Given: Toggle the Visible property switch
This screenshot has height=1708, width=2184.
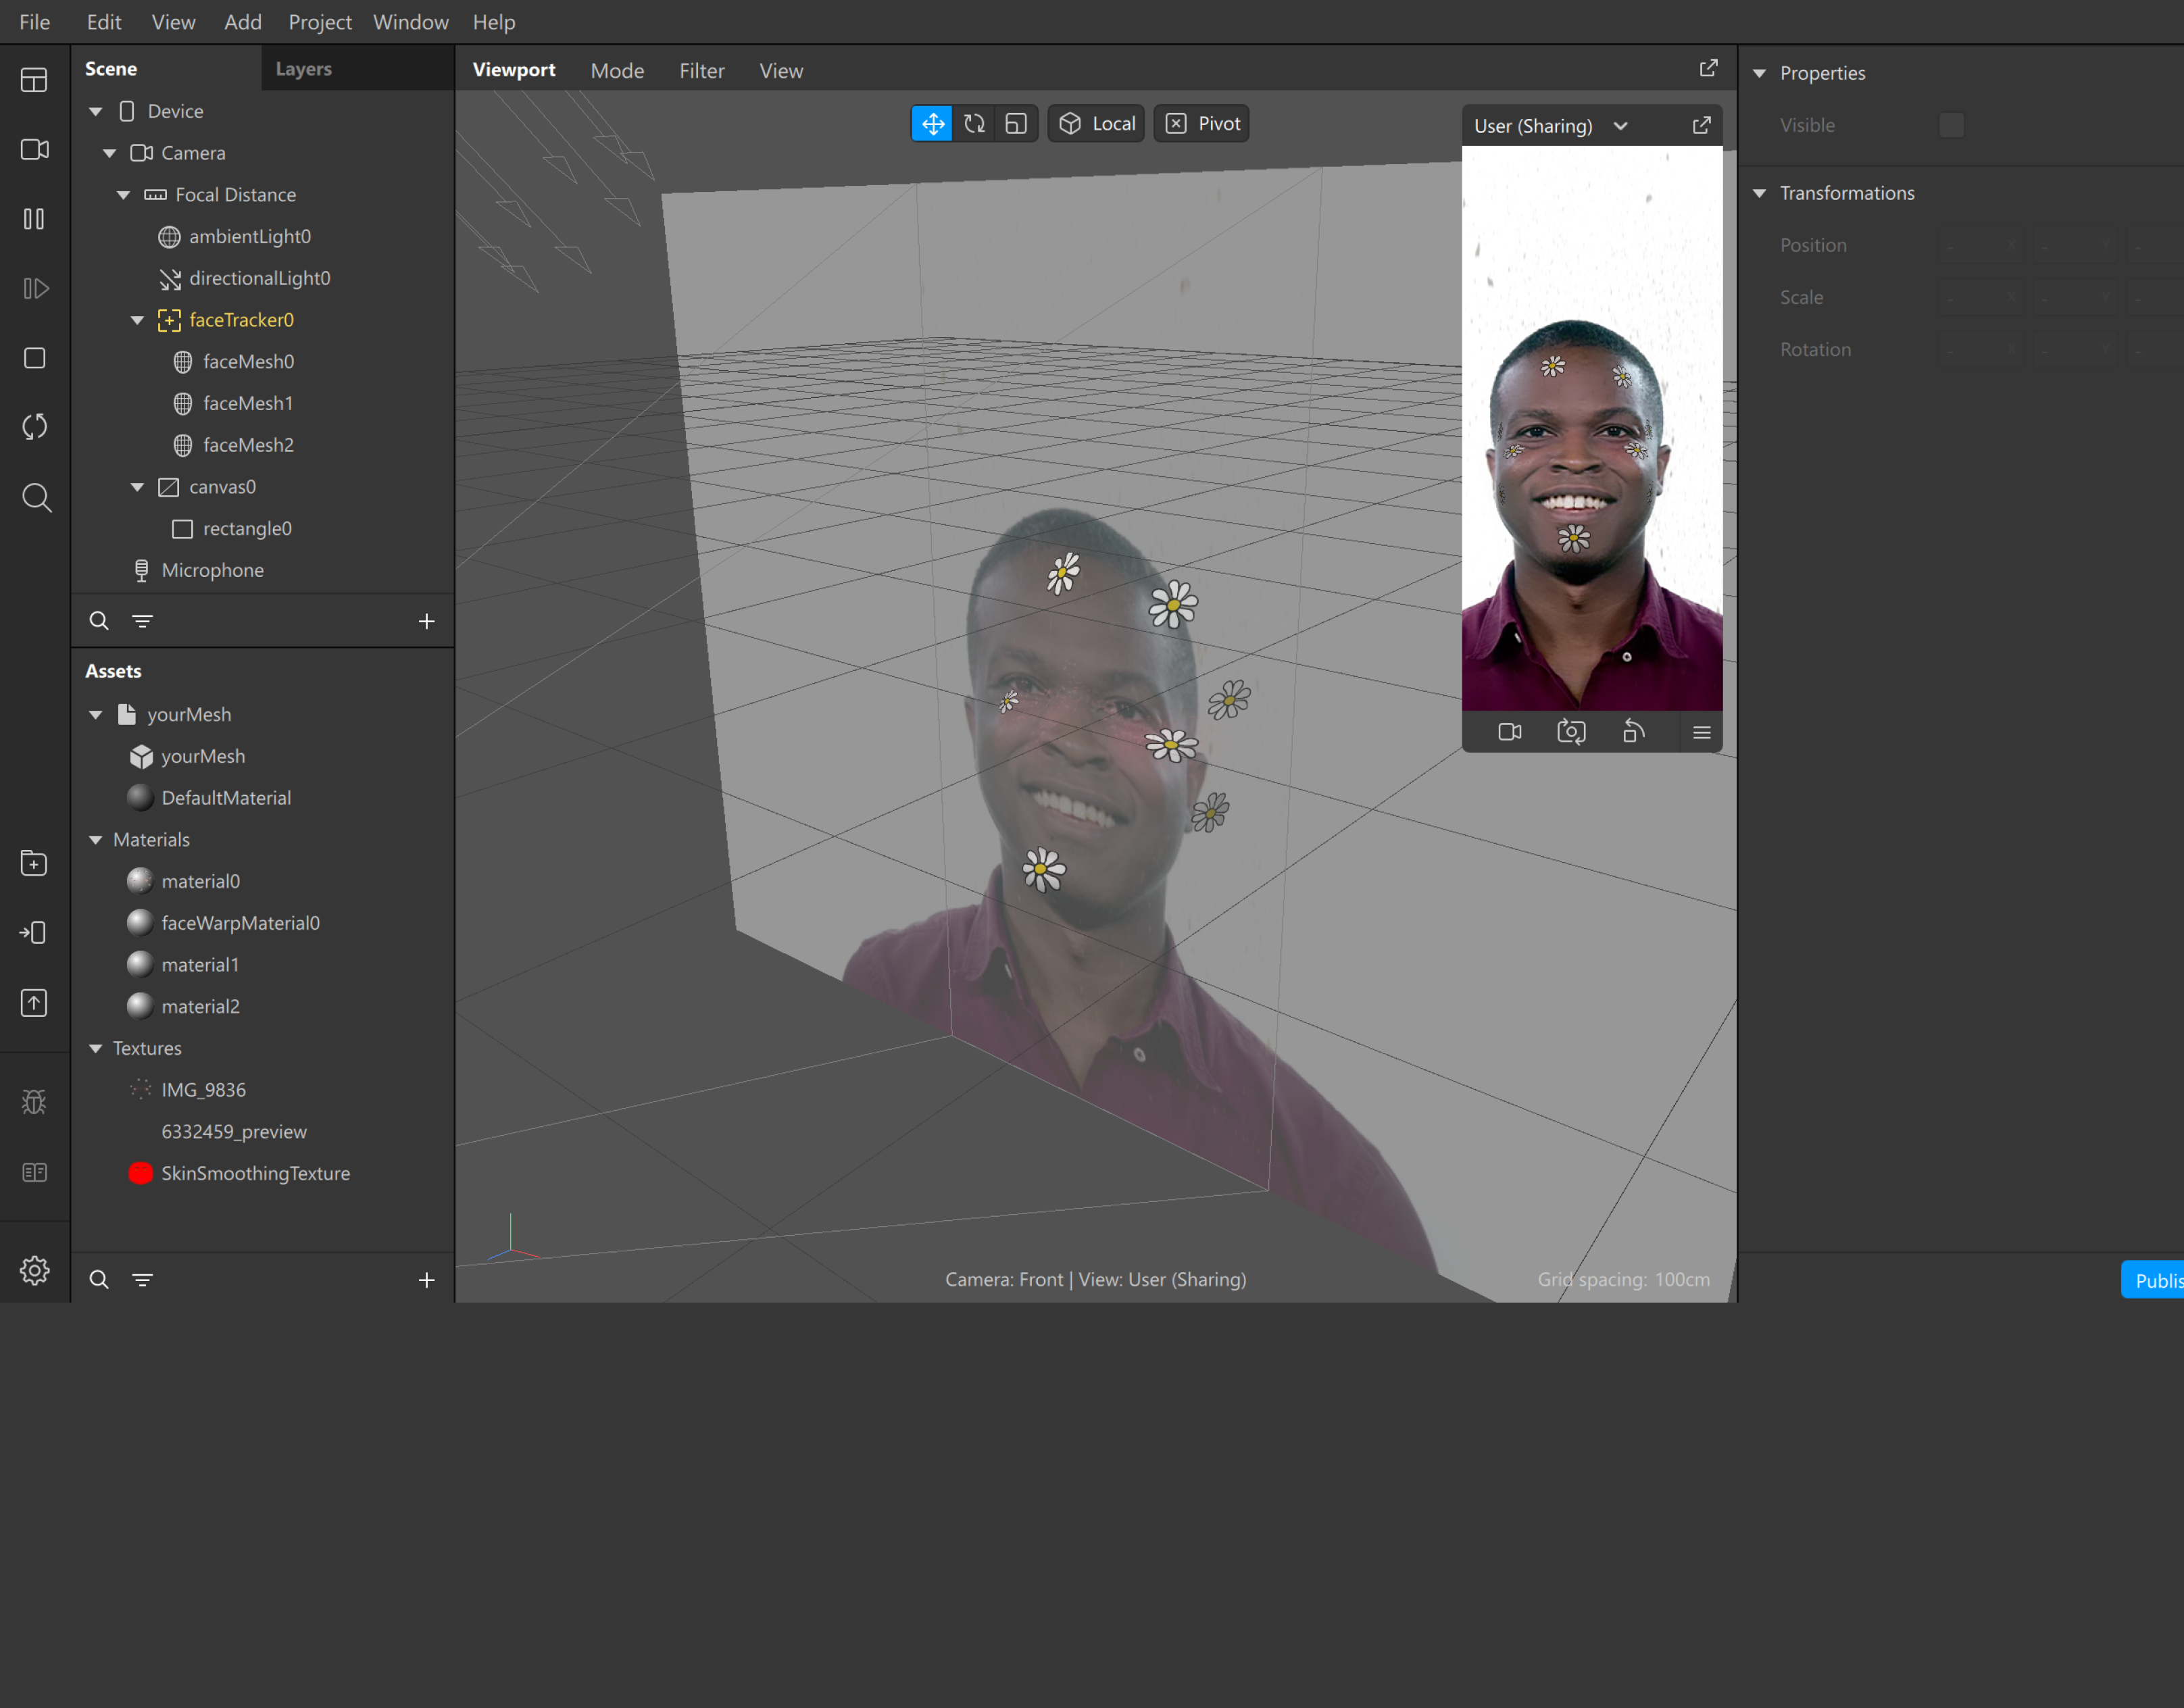Looking at the screenshot, I should pos(1951,125).
